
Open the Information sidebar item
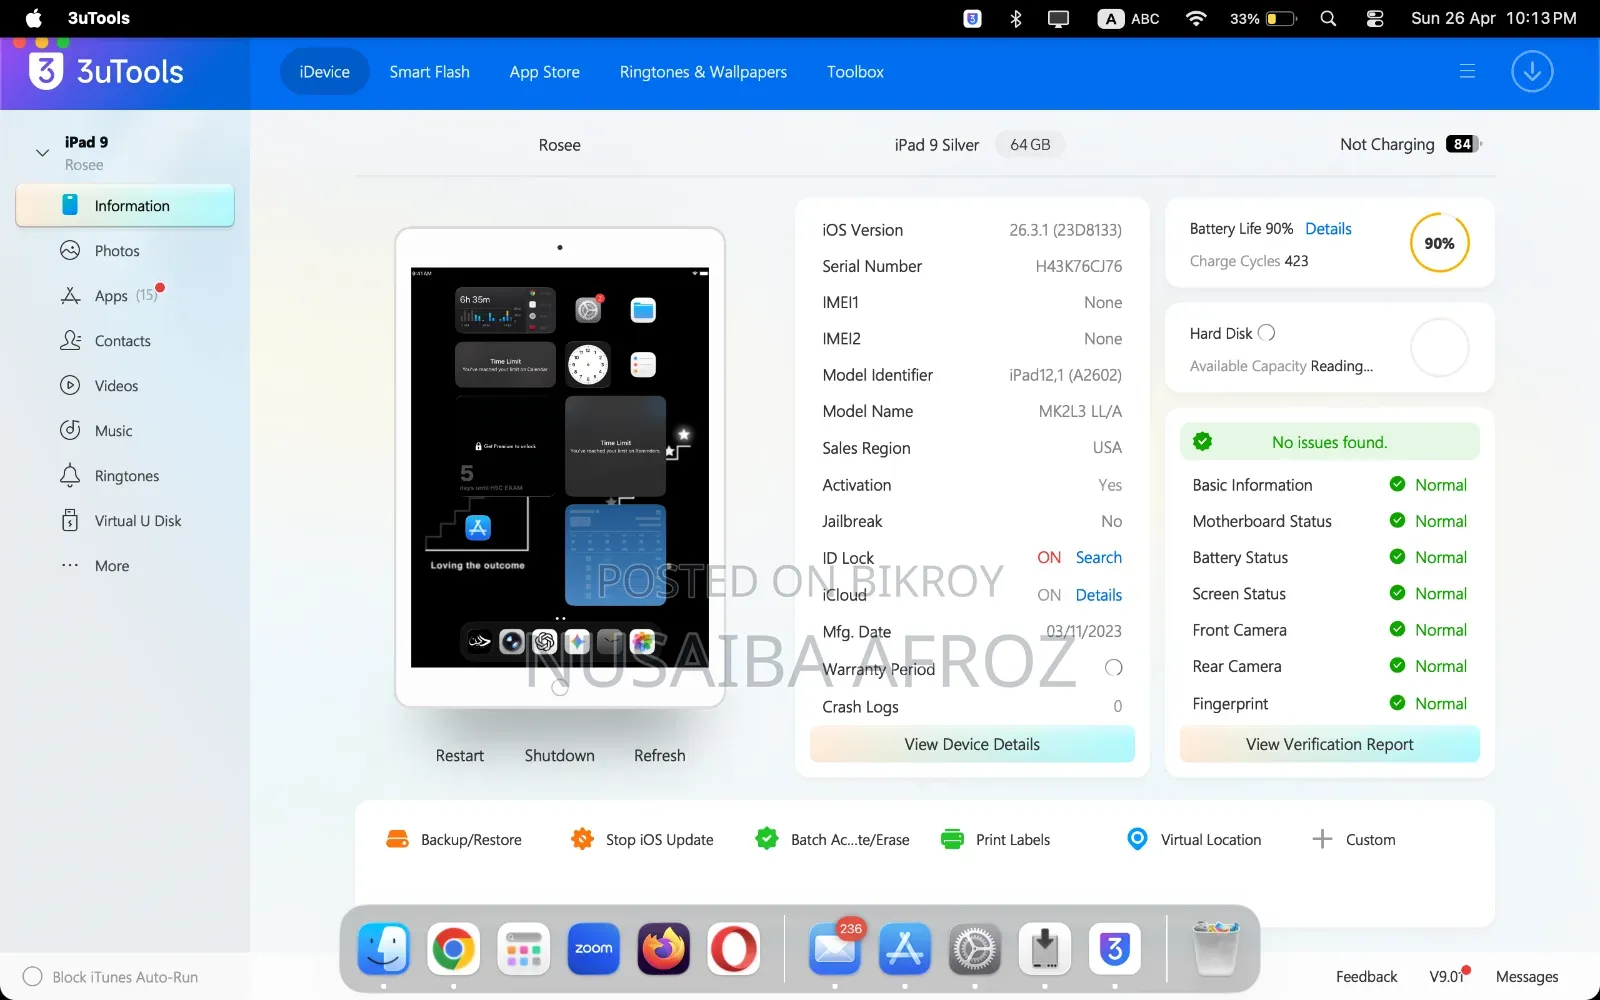125,206
